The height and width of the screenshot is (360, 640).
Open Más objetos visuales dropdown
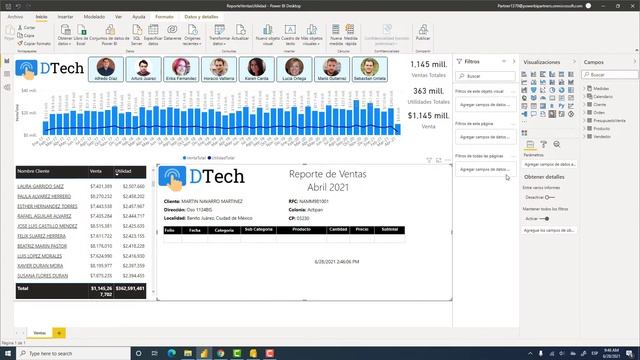[x=311, y=34]
